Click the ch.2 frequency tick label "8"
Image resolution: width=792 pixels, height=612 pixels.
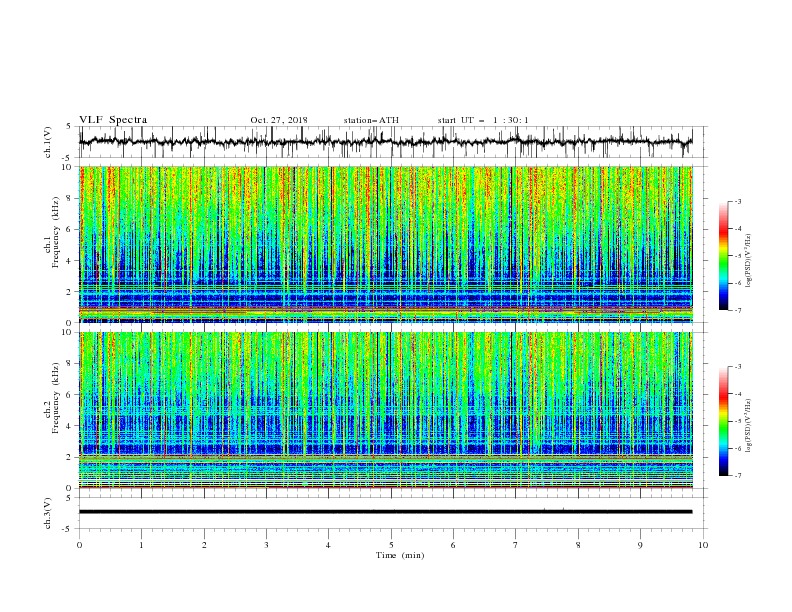click(x=71, y=364)
